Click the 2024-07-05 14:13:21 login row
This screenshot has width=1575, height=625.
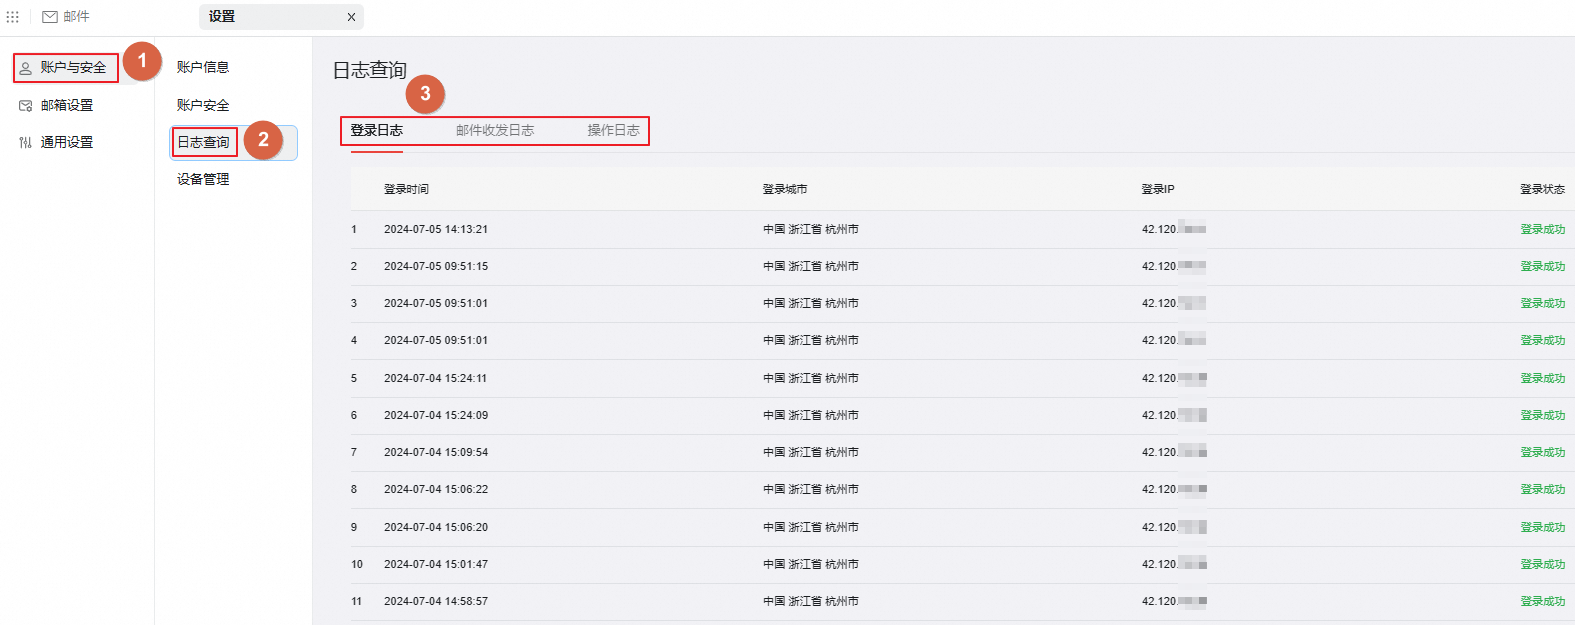[x=436, y=229]
